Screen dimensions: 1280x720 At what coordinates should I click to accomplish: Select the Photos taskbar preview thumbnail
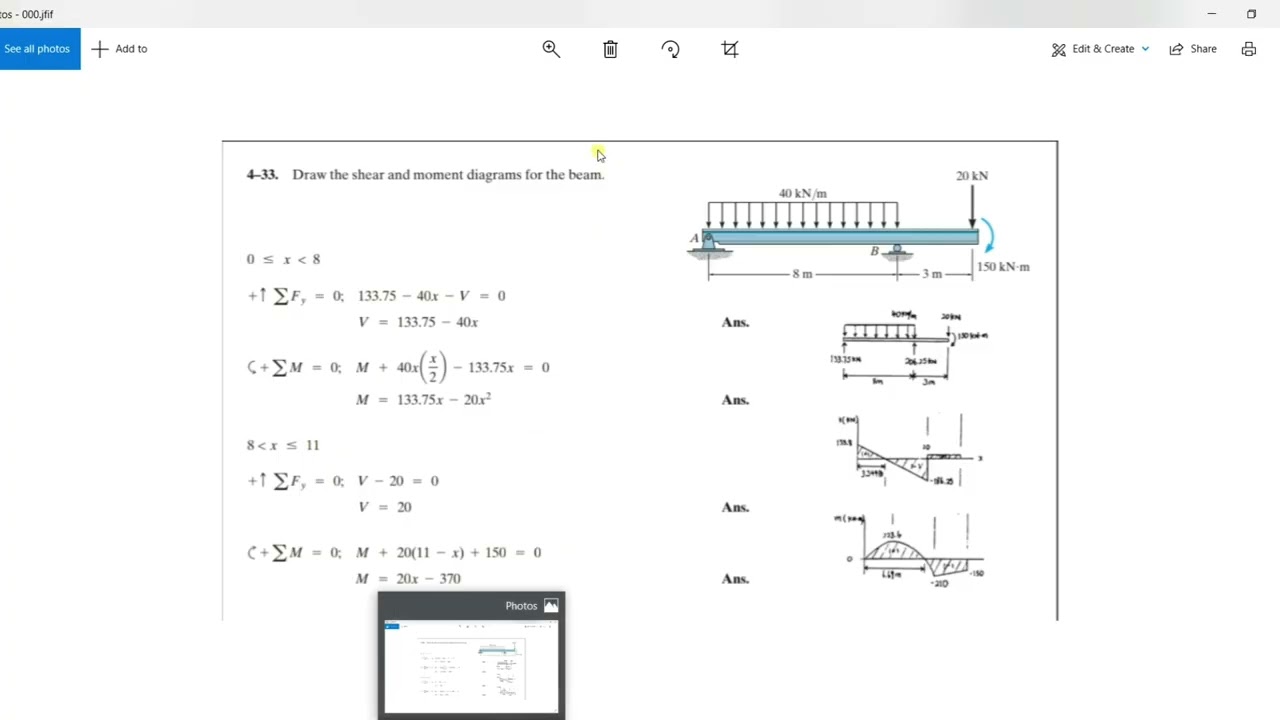(471, 666)
